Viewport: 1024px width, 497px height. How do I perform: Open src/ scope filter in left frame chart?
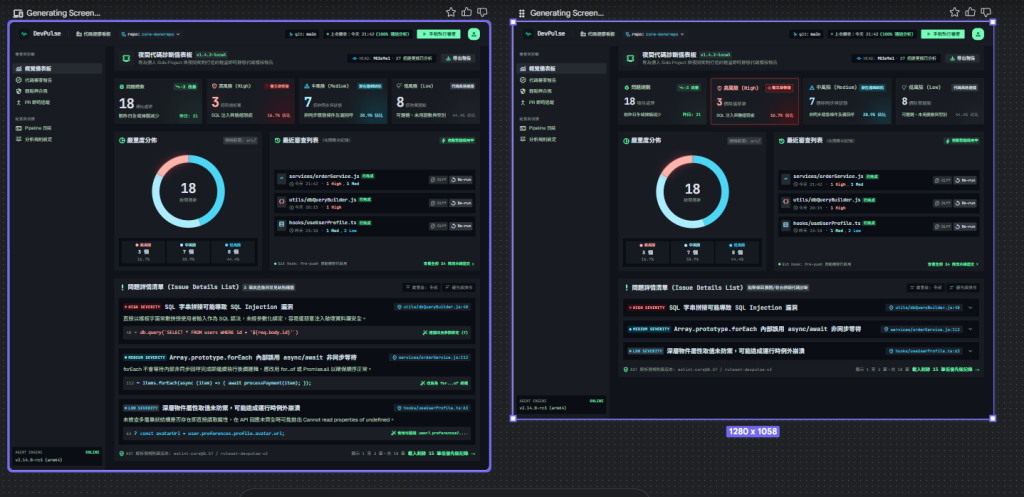click(241, 140)
